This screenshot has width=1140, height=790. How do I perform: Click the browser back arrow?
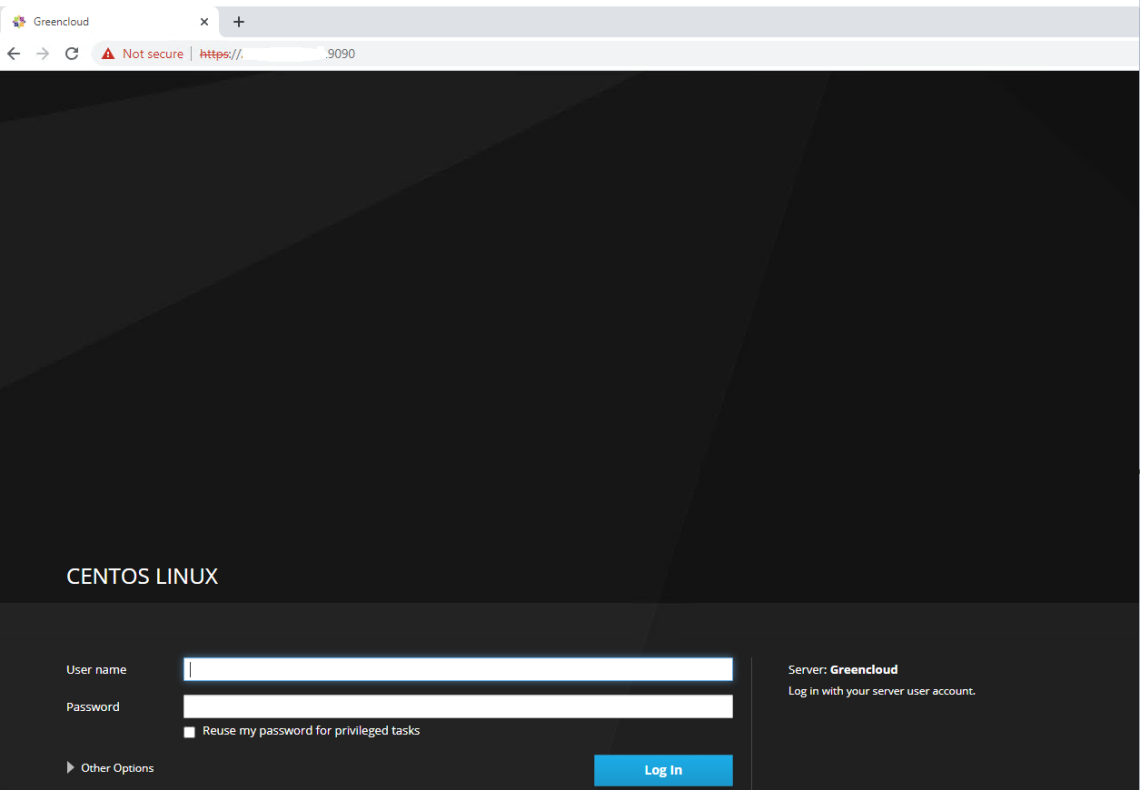pos(14,54)
